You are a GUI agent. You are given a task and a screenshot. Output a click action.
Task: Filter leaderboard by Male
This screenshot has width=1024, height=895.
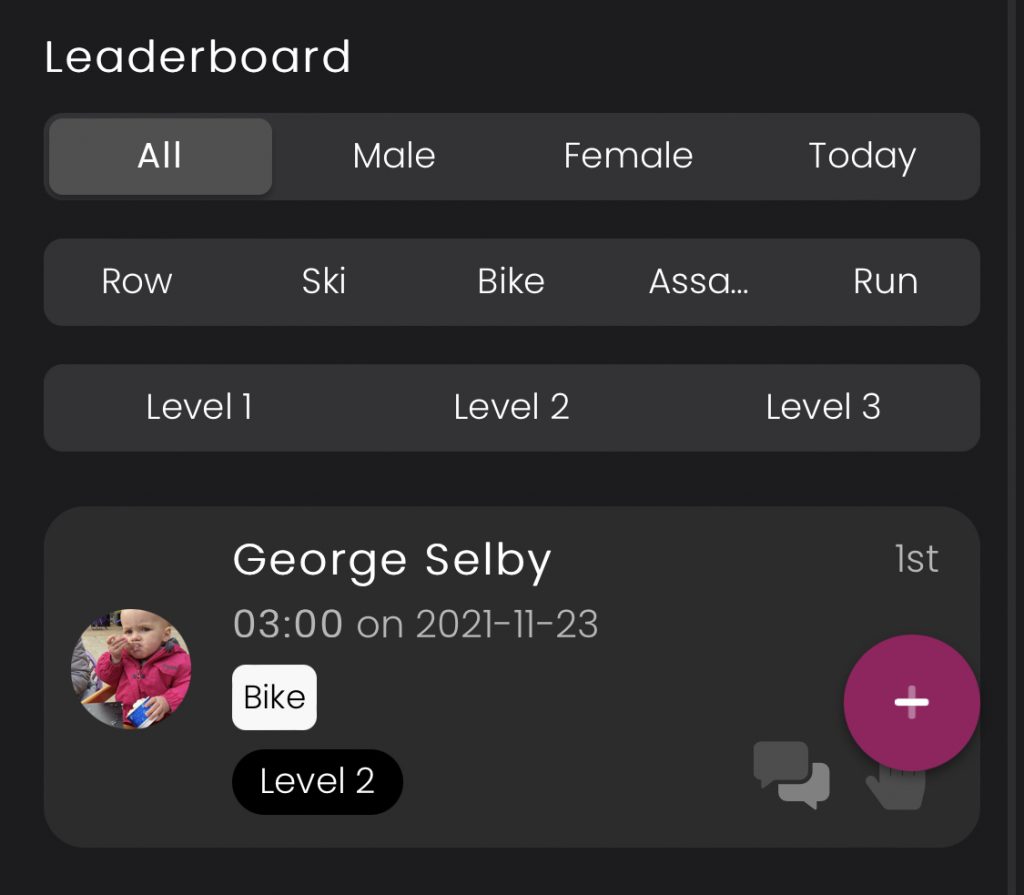(394, 156)
